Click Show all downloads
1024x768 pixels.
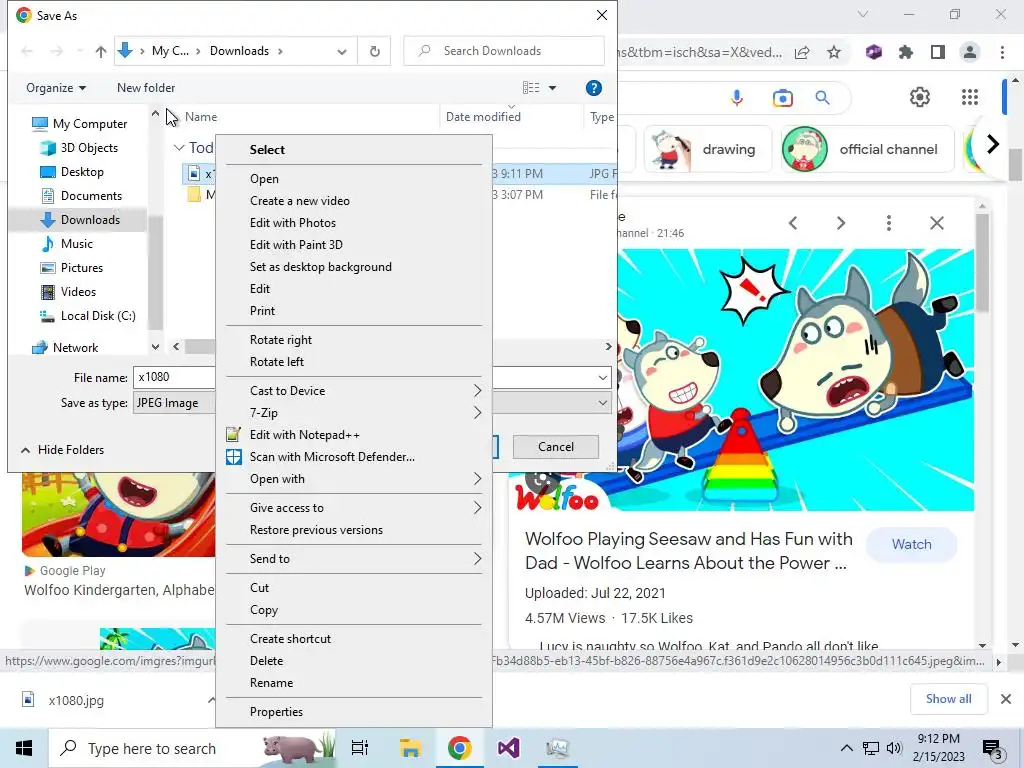coord(948,699)
